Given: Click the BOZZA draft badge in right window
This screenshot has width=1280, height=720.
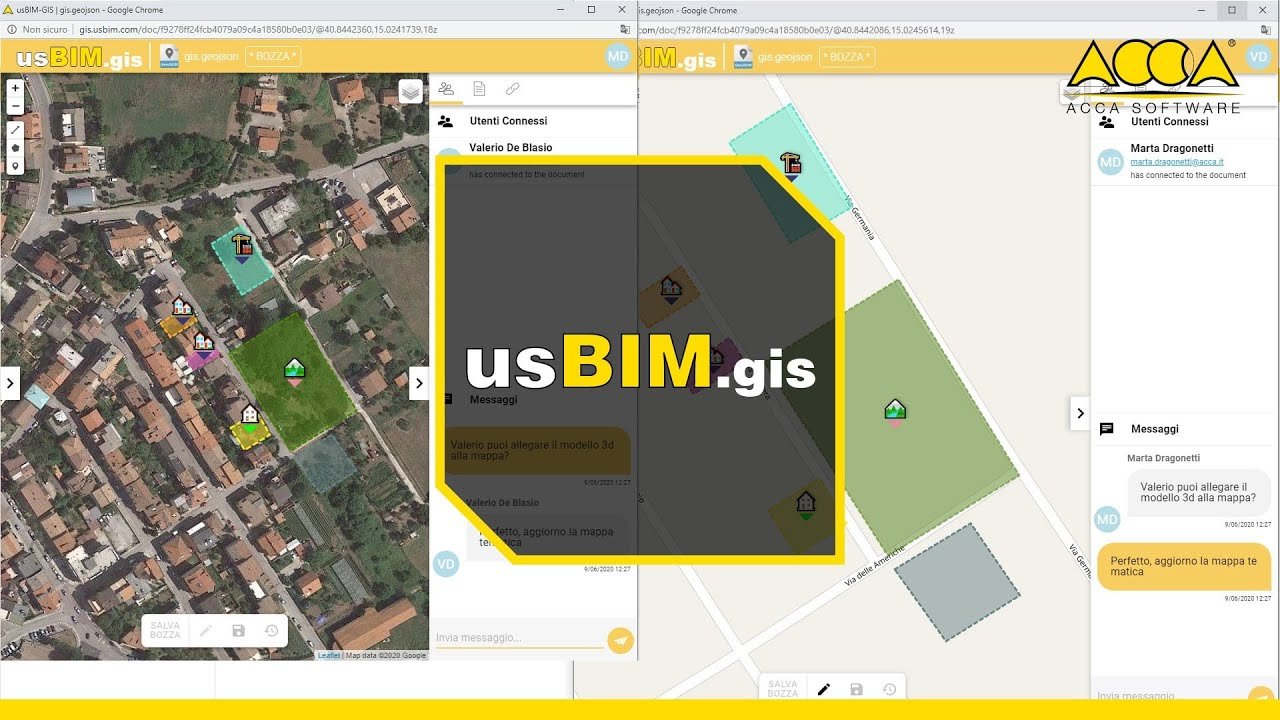Looking at the screenshot, I should click(847, 56).
